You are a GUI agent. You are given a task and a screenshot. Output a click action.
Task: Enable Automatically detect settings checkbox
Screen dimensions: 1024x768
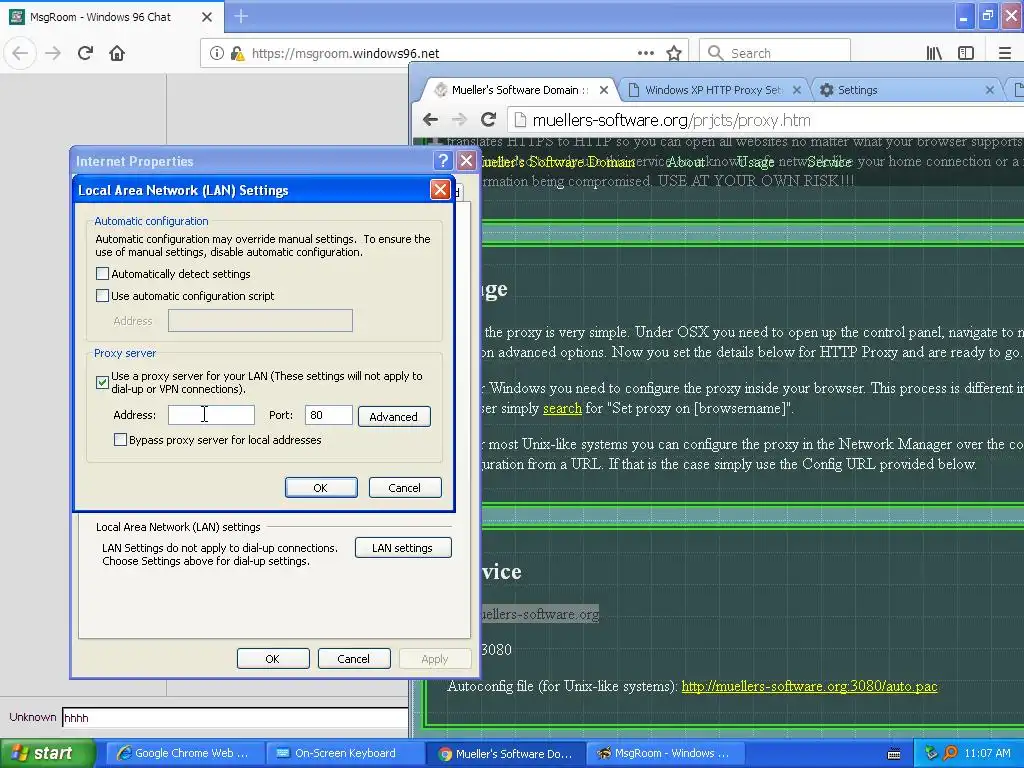point(103,274)
